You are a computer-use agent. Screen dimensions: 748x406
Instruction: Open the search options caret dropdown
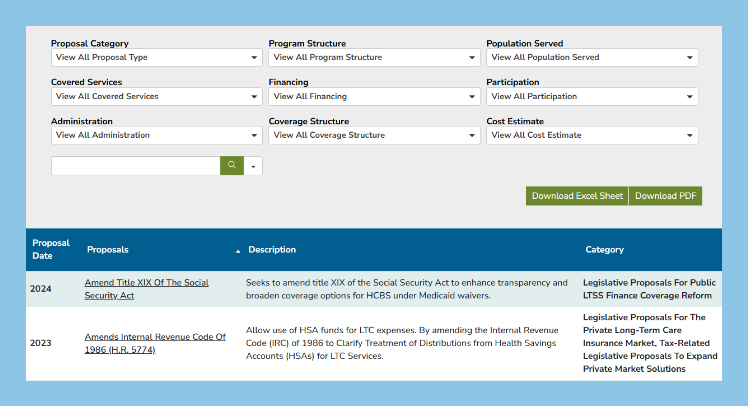pyautogui.click(x=254, y=166)
